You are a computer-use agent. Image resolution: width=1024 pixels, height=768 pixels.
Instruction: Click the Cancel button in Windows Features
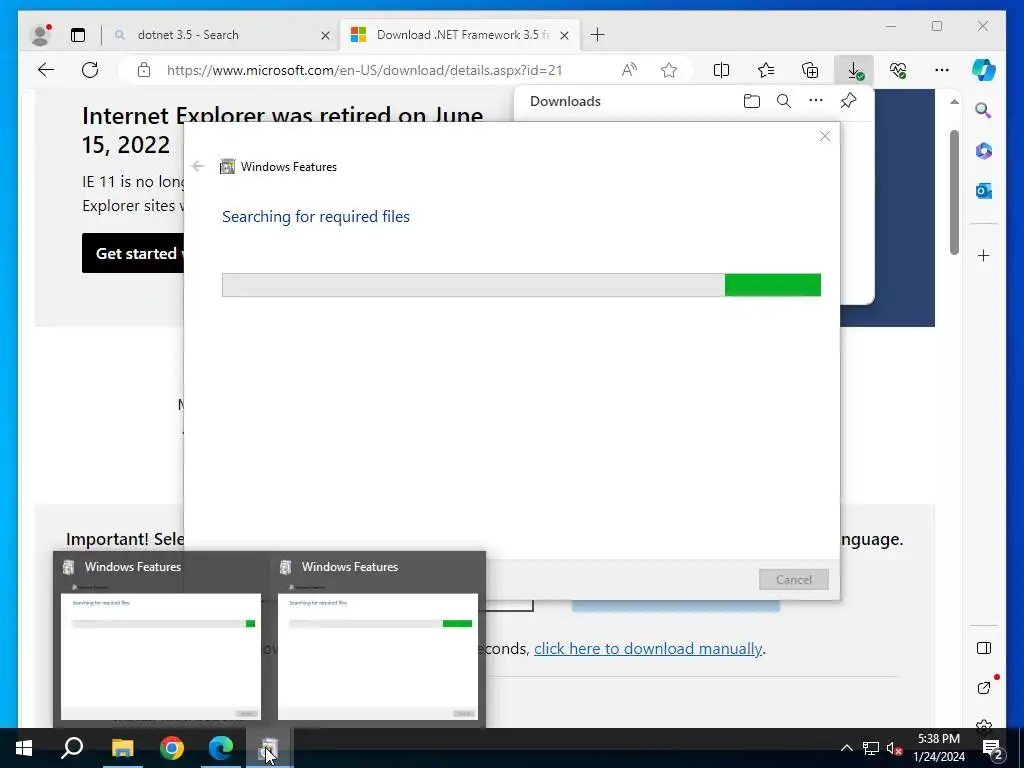click(793, 579)
